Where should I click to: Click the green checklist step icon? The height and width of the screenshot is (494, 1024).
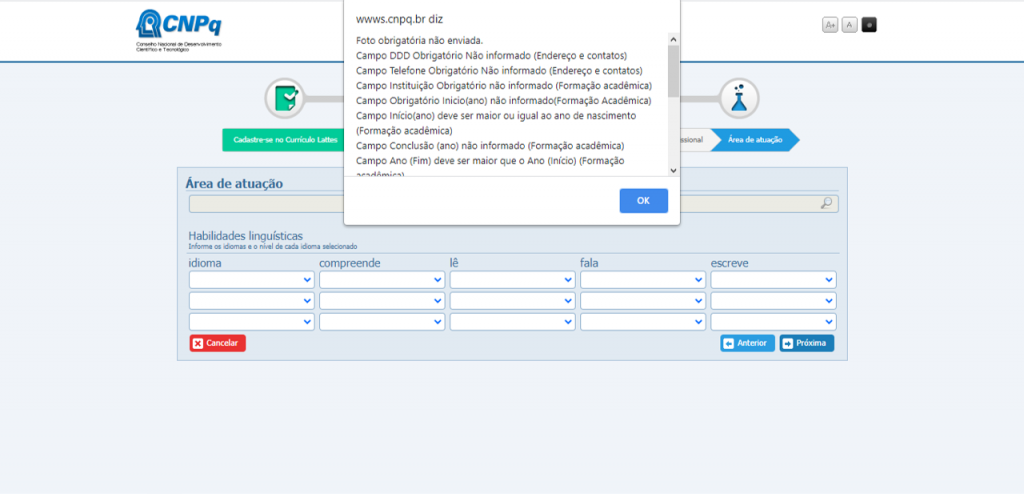[285, 97]
